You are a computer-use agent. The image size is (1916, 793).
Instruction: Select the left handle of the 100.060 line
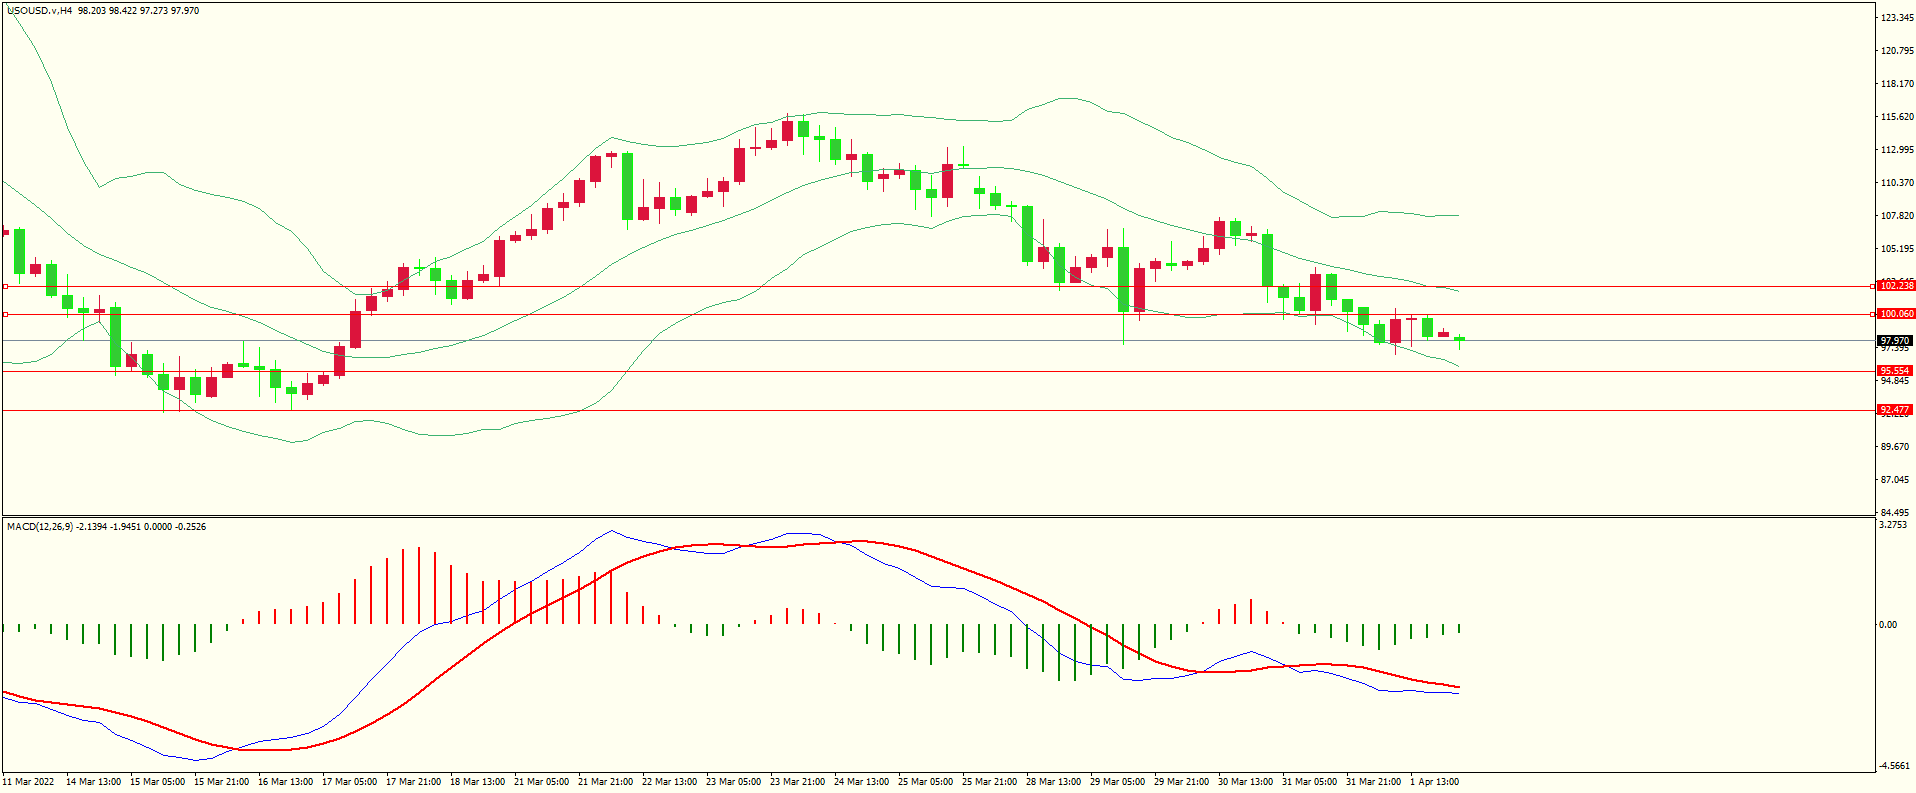pyautogui.click(x=5, y=314)
